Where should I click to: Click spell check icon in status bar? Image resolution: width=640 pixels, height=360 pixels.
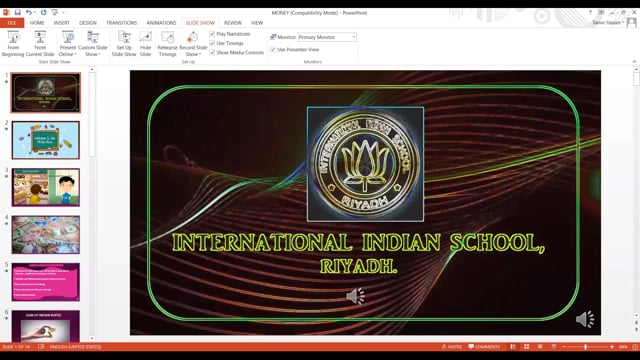pyautogui.click(x=41, y=347)
